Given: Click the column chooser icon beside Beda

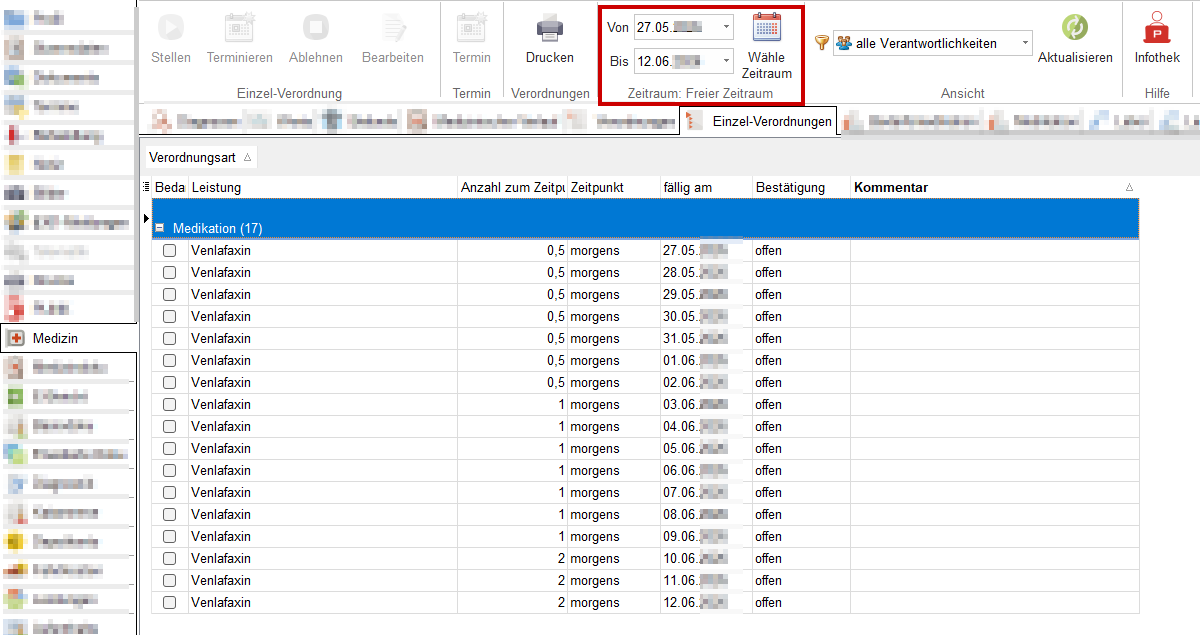Looking at the screenshot, I should click(147, 187).
